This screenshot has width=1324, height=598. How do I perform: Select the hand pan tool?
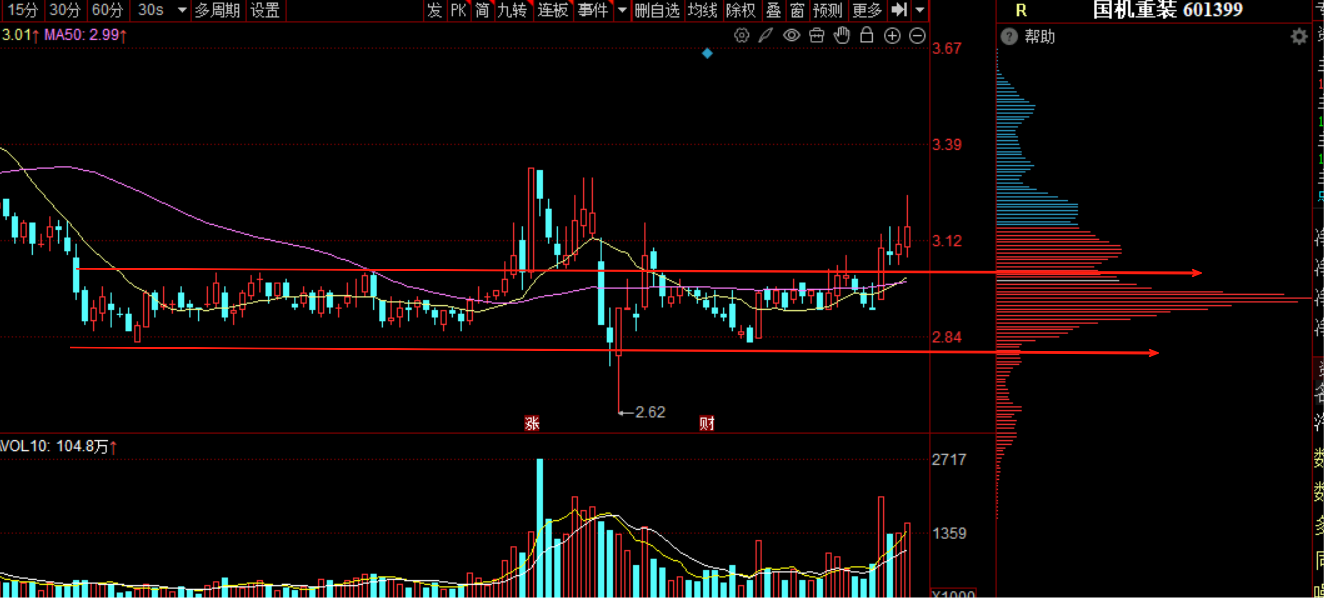841,35
